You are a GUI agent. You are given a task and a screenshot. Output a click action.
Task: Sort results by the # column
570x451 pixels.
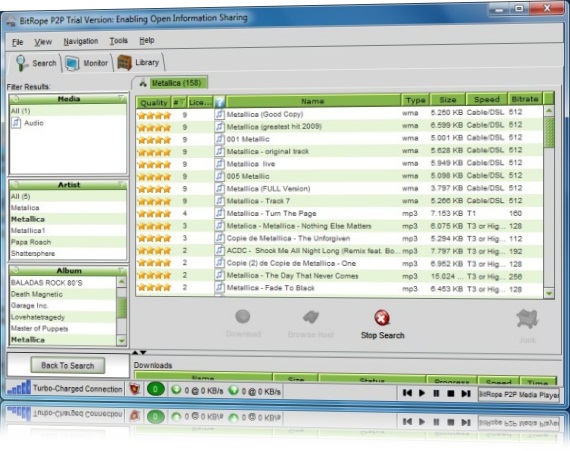(179, 102)
